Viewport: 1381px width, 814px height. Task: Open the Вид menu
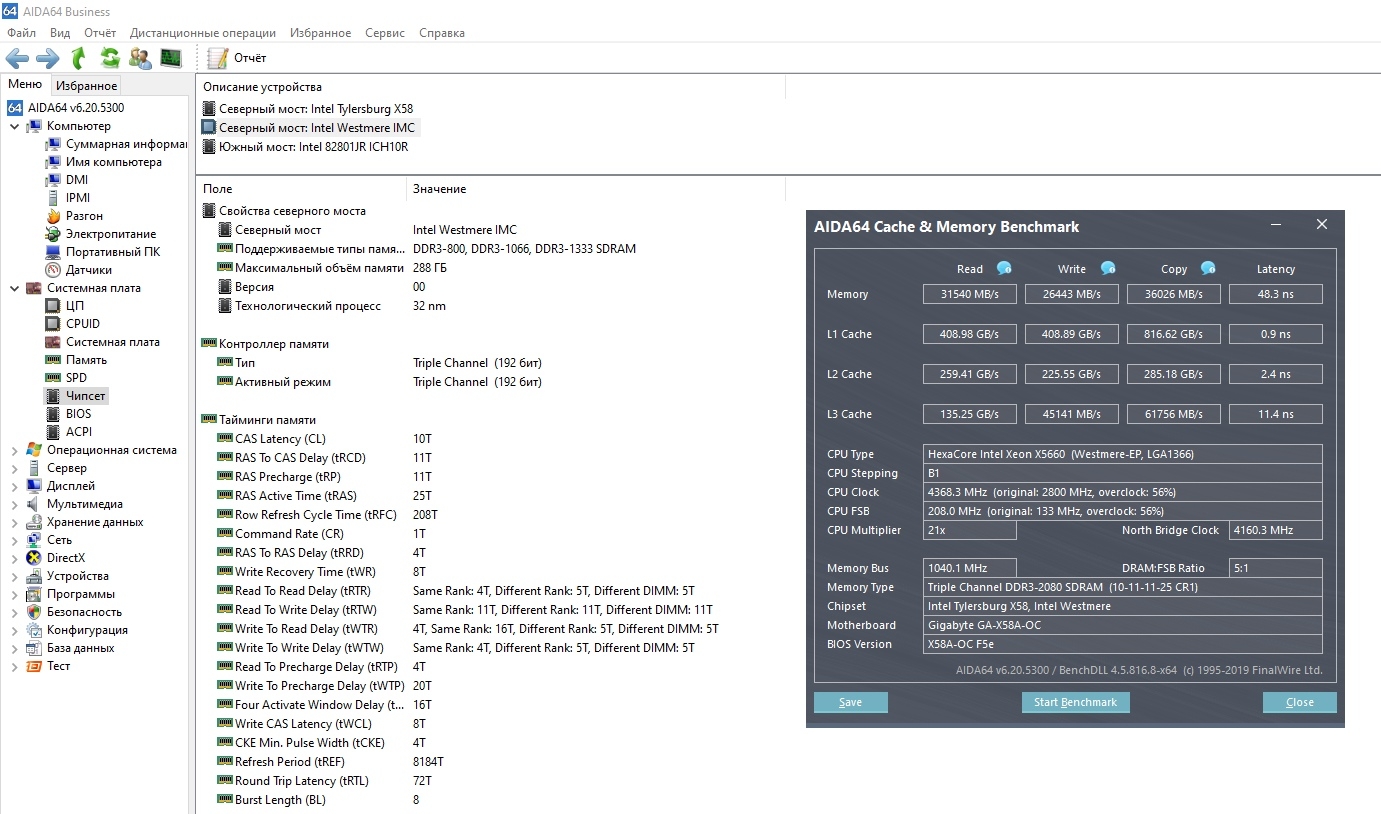click(x=60, y=33)
